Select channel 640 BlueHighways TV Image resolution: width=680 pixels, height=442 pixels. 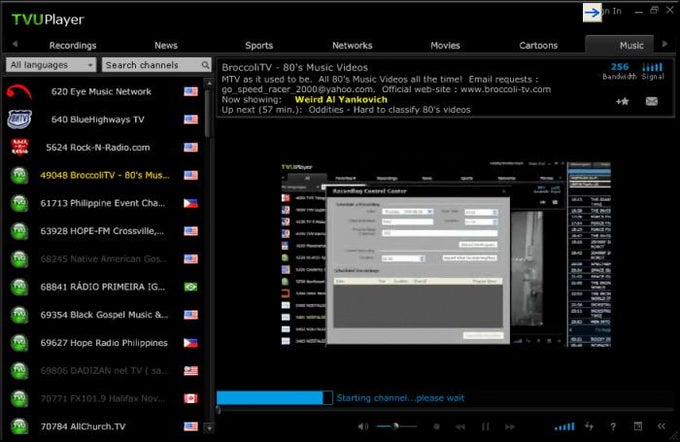click(102, 120)
